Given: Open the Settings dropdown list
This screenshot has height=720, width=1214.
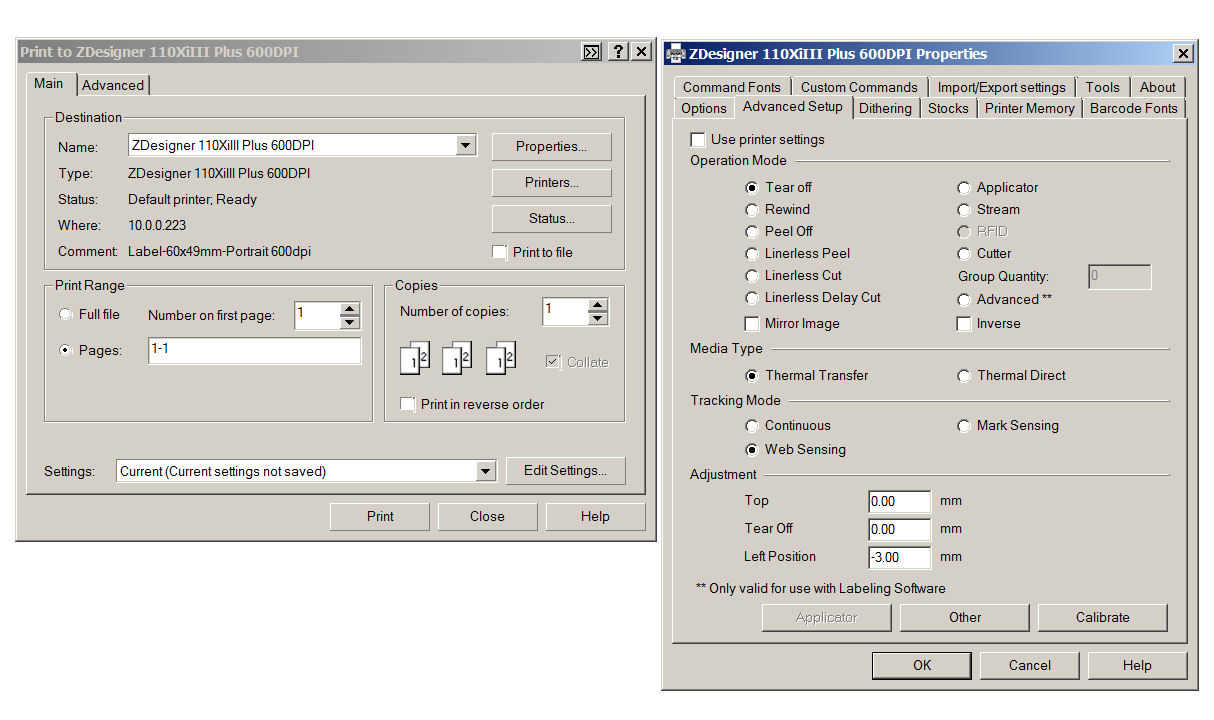Looking at the screenshot, I should (x=486, y=471).
